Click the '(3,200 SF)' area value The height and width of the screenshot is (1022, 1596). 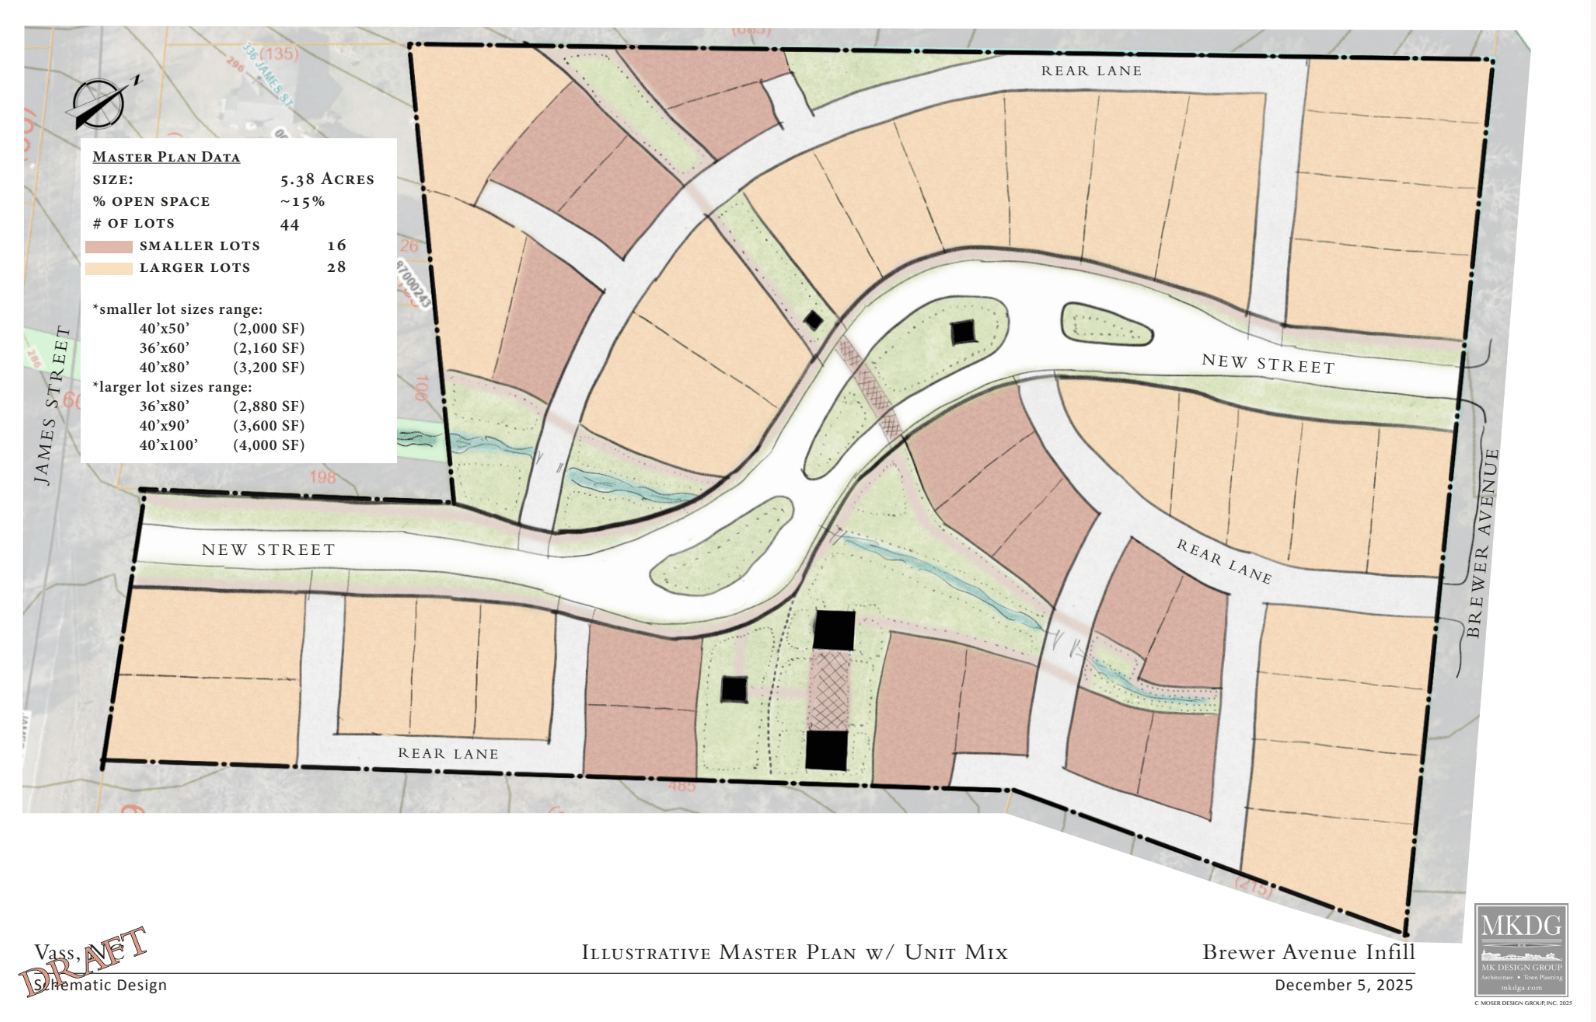(269, 367)
